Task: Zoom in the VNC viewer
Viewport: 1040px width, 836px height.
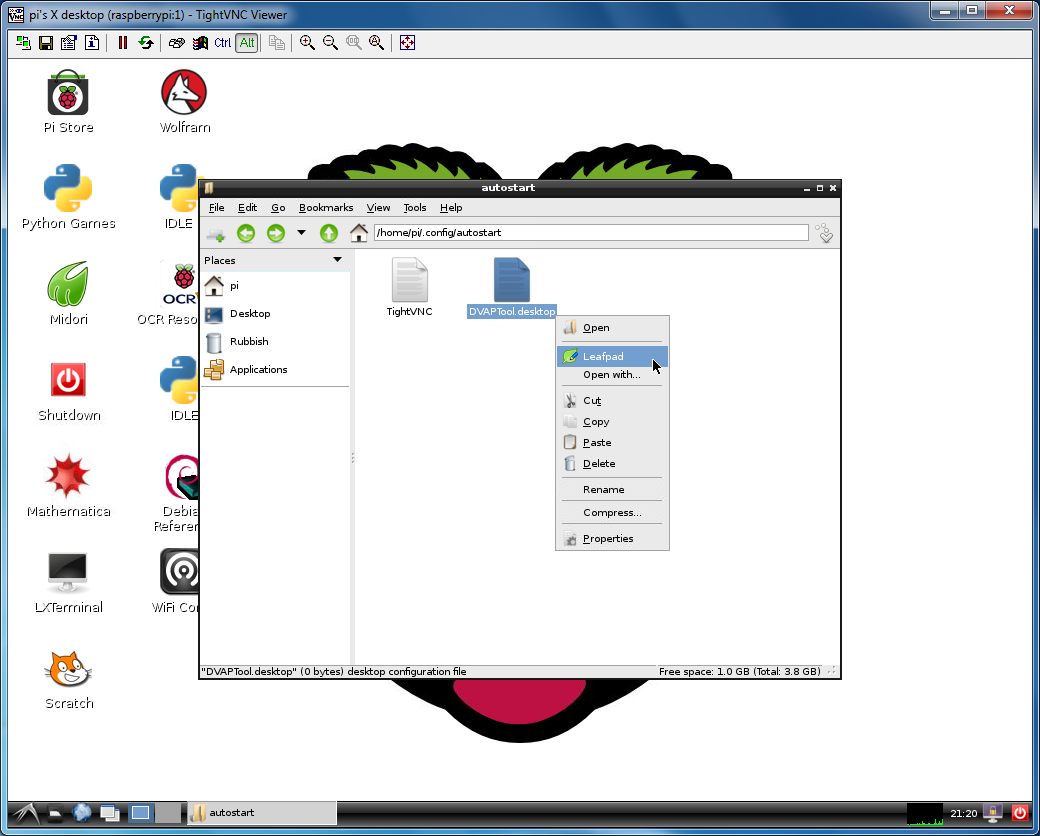Action: pyautogui.click(x=307, y=43)
